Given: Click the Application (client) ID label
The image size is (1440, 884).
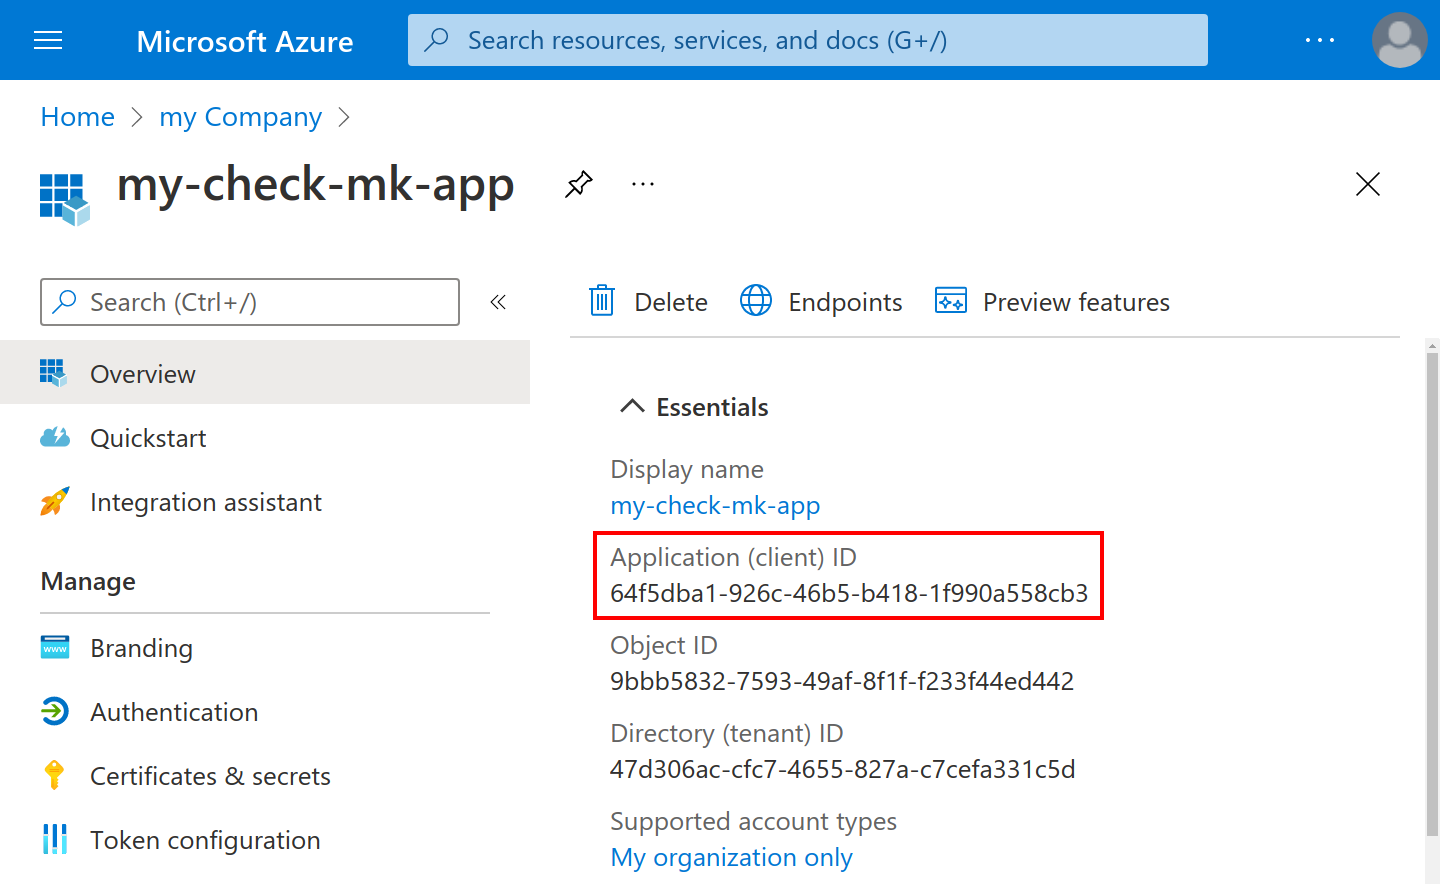Looking at the screenshot, I should click(x=733, y=557).
